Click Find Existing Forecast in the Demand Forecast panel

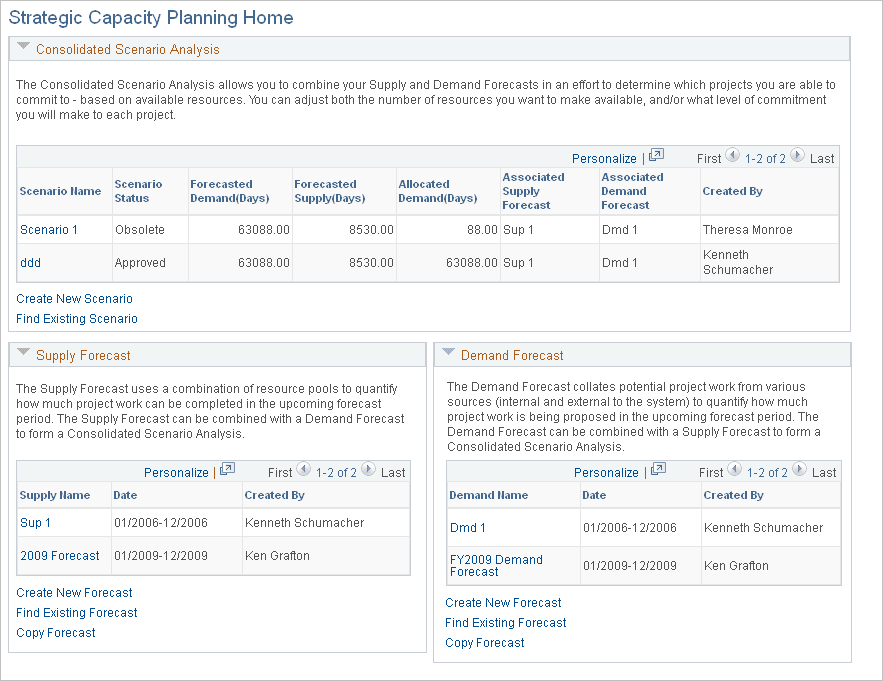pos(505,622)
